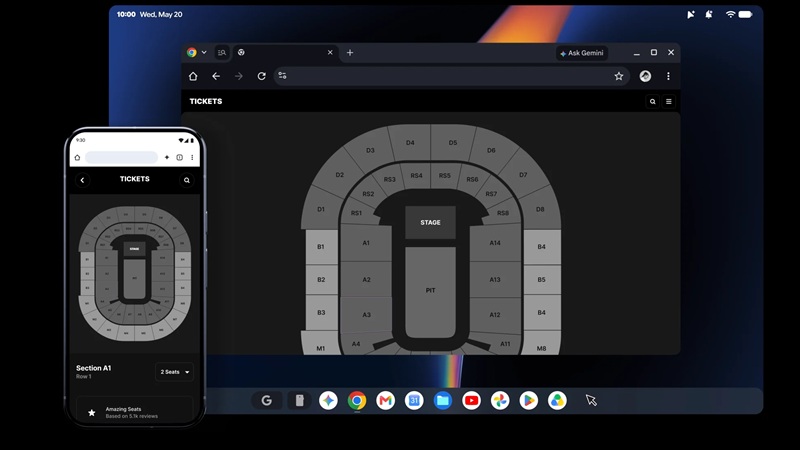Select the STAGE block on desktop map
The width and height of the screenshot is (800, 450).
click(430, 222)
